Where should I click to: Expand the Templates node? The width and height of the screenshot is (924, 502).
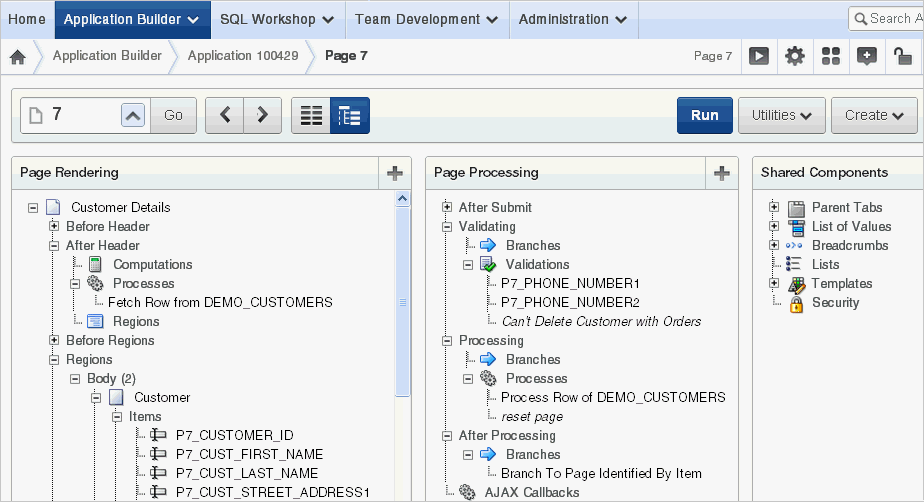[774, 283]
